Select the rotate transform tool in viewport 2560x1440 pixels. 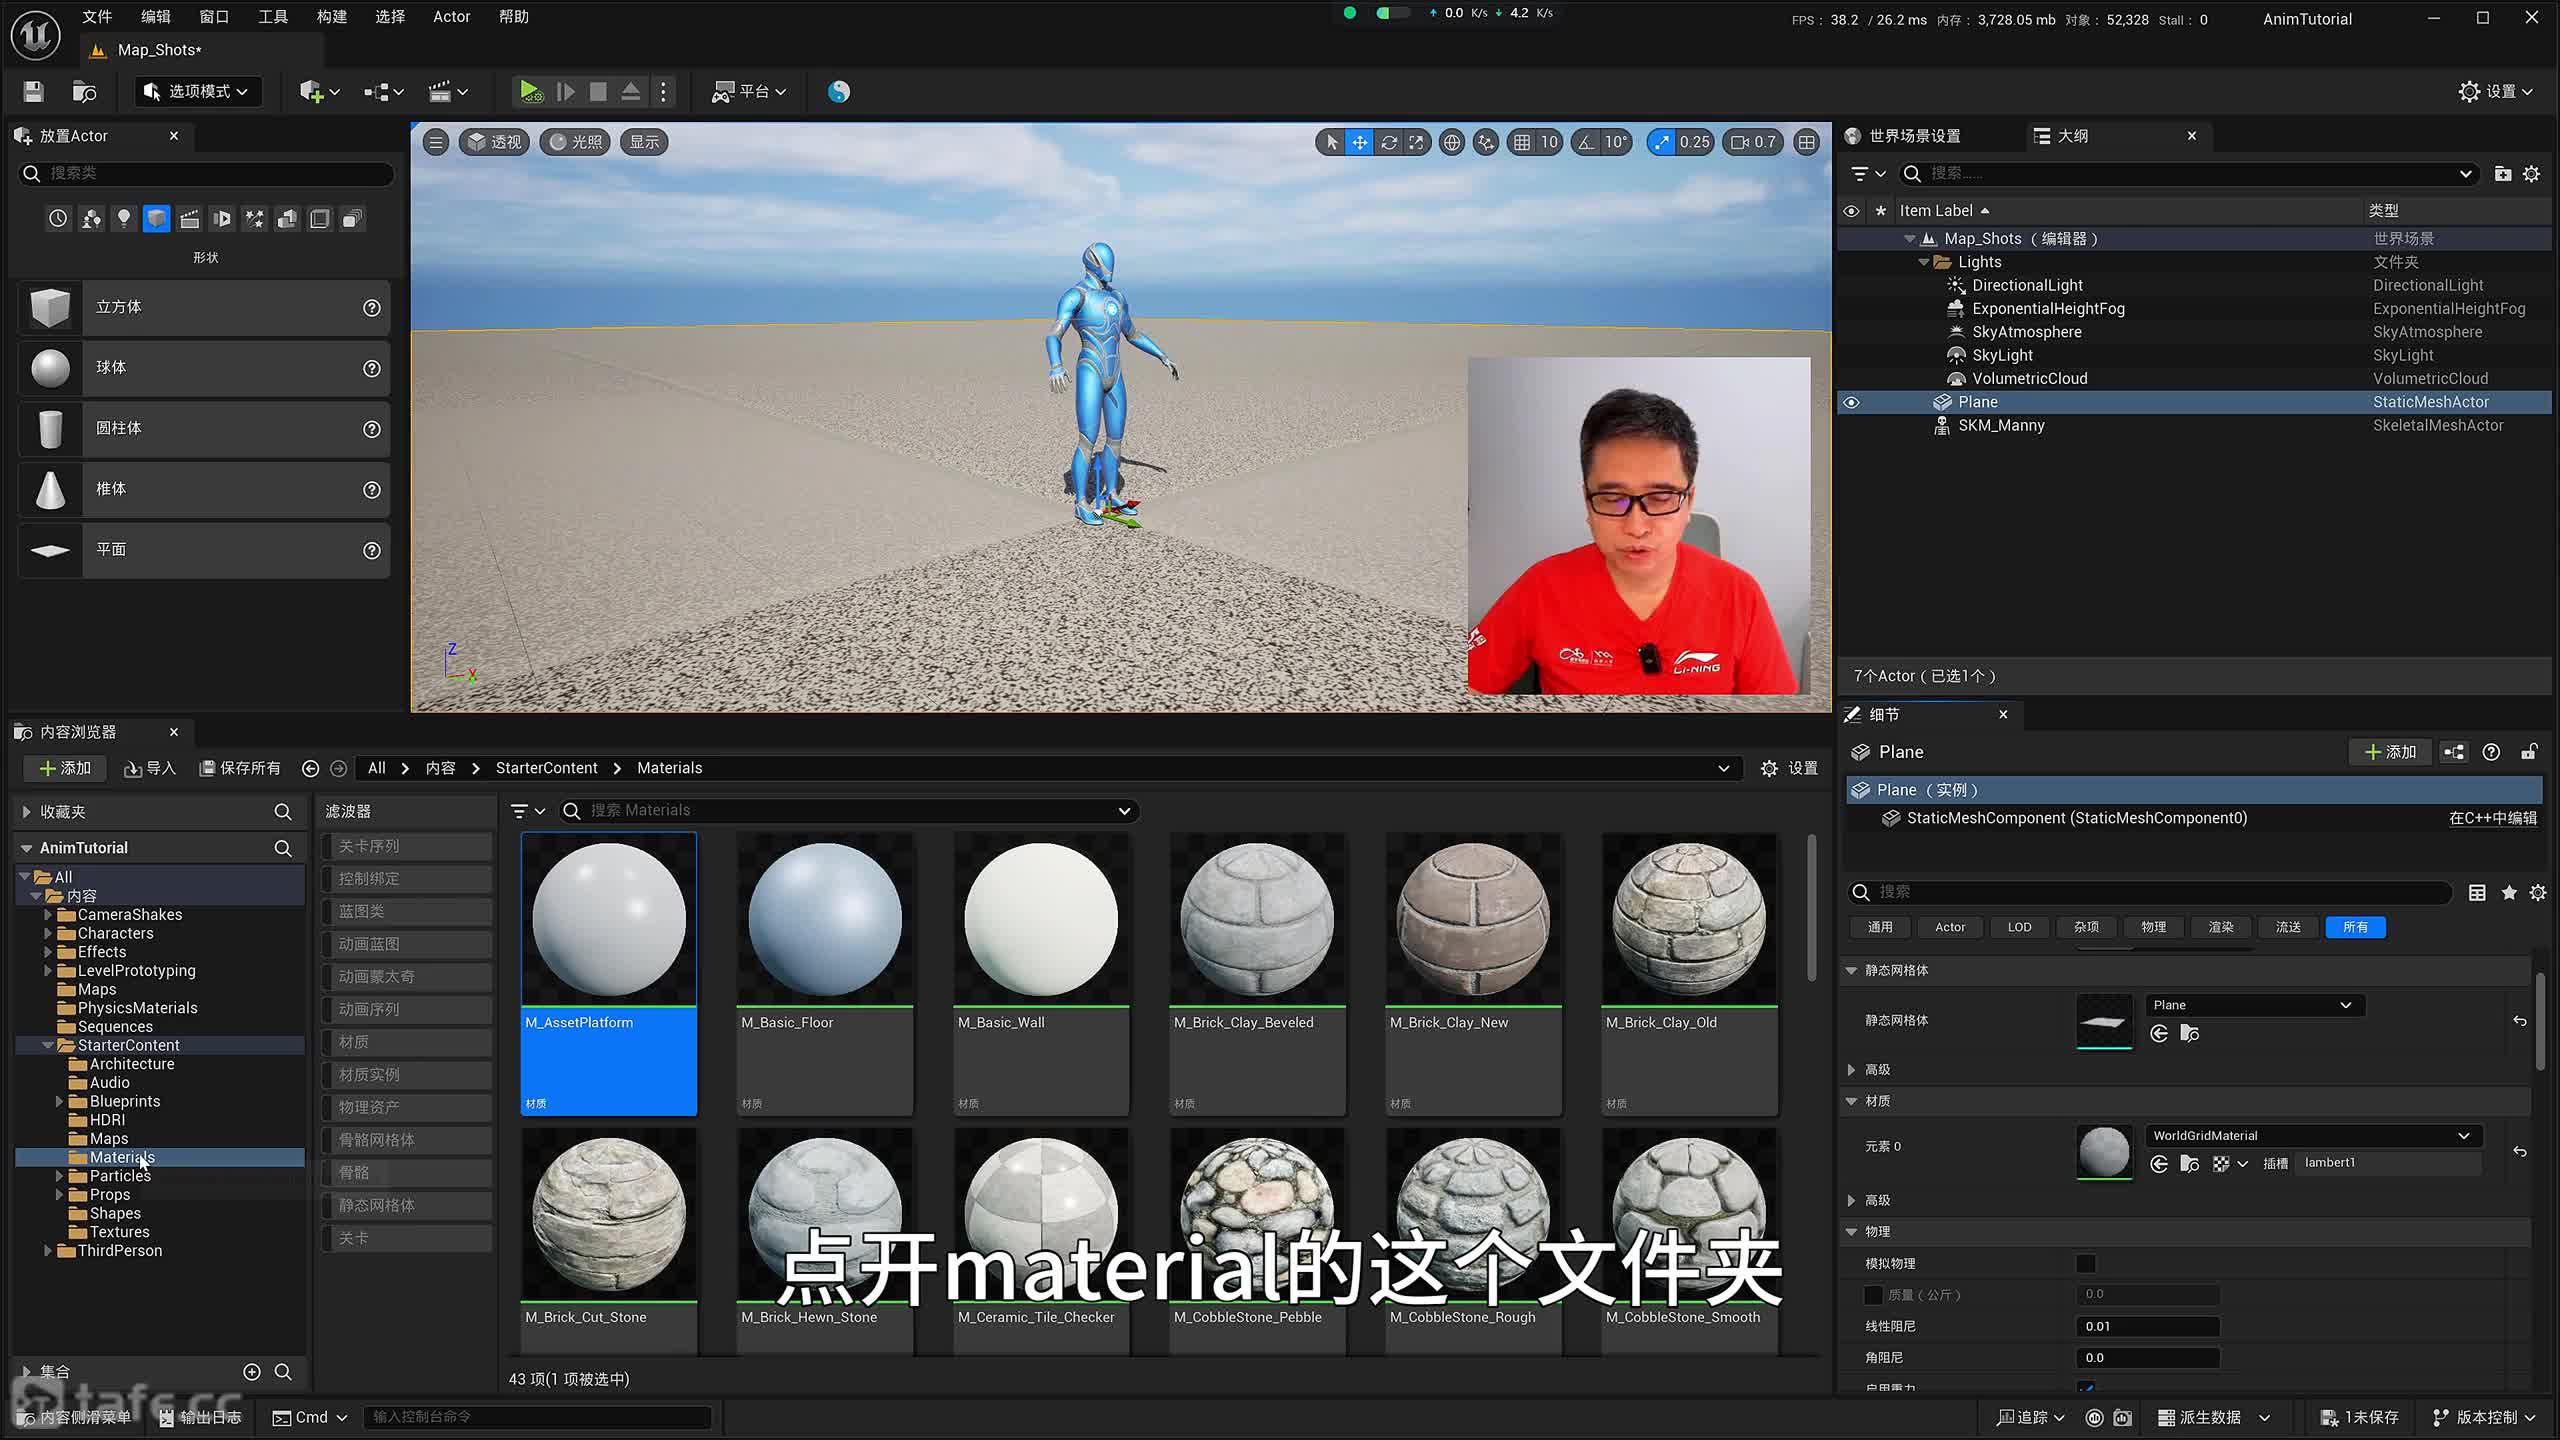[x=1389, y=142]
